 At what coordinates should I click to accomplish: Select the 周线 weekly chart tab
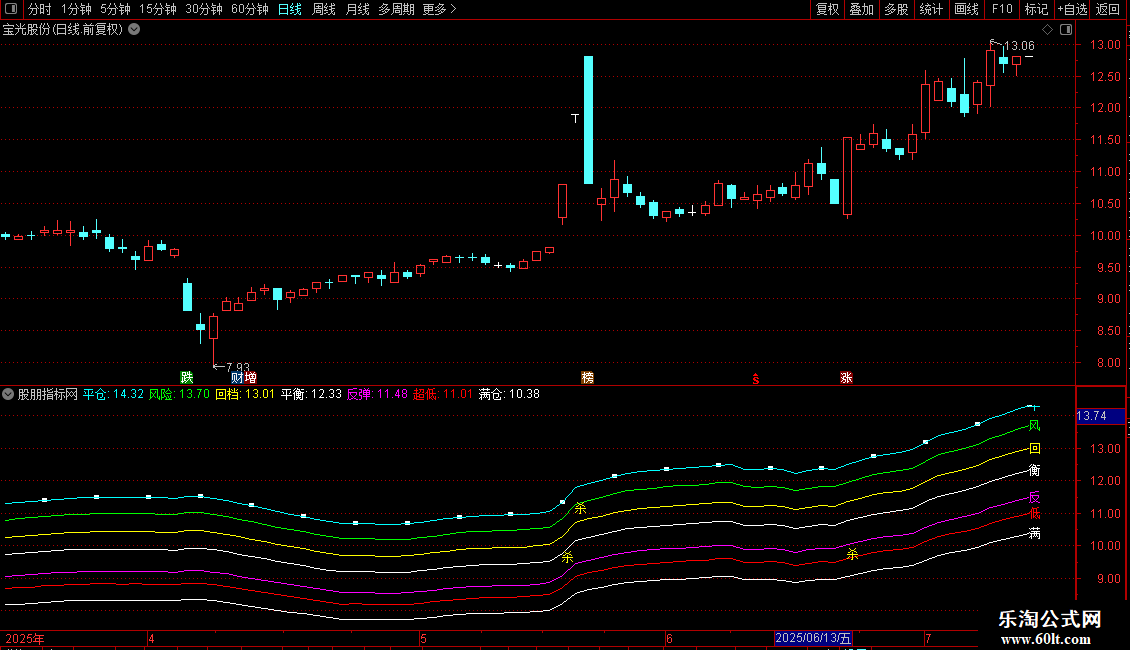pos(324,9)
